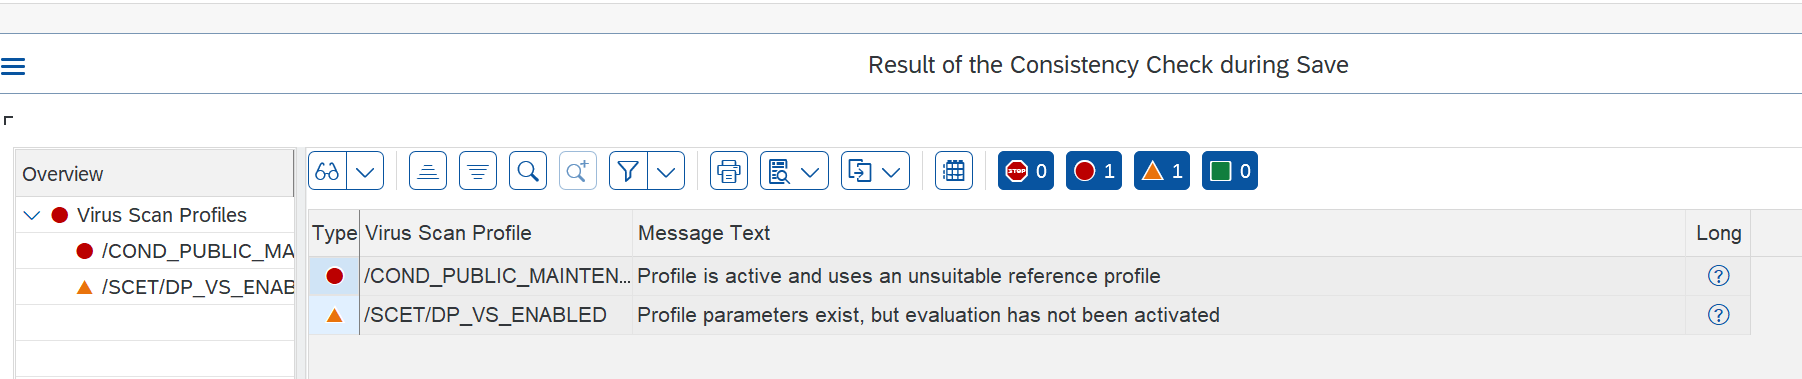This screenshot has width=1802, height=379.
Task: Select /SCET/DP_VS_ENAB item in the Overview tree
Action: coord(198,287)
